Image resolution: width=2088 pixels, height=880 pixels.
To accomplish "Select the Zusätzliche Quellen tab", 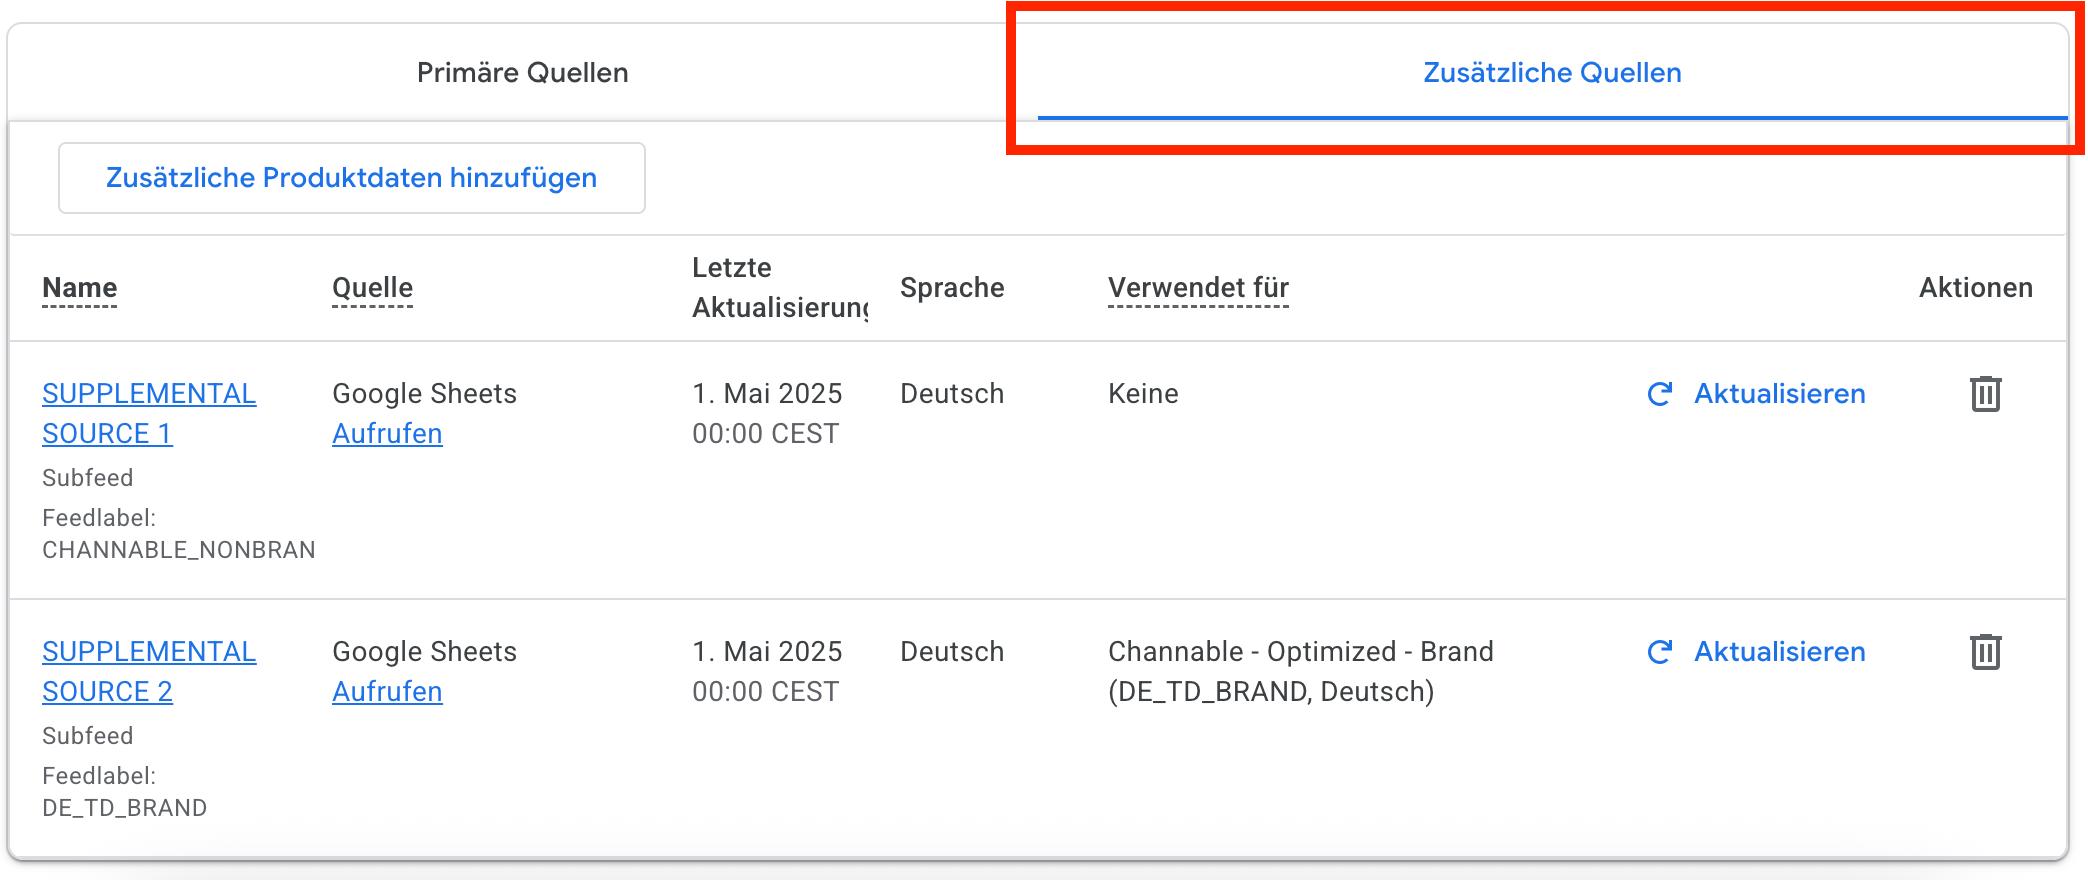I will 1551,73.
